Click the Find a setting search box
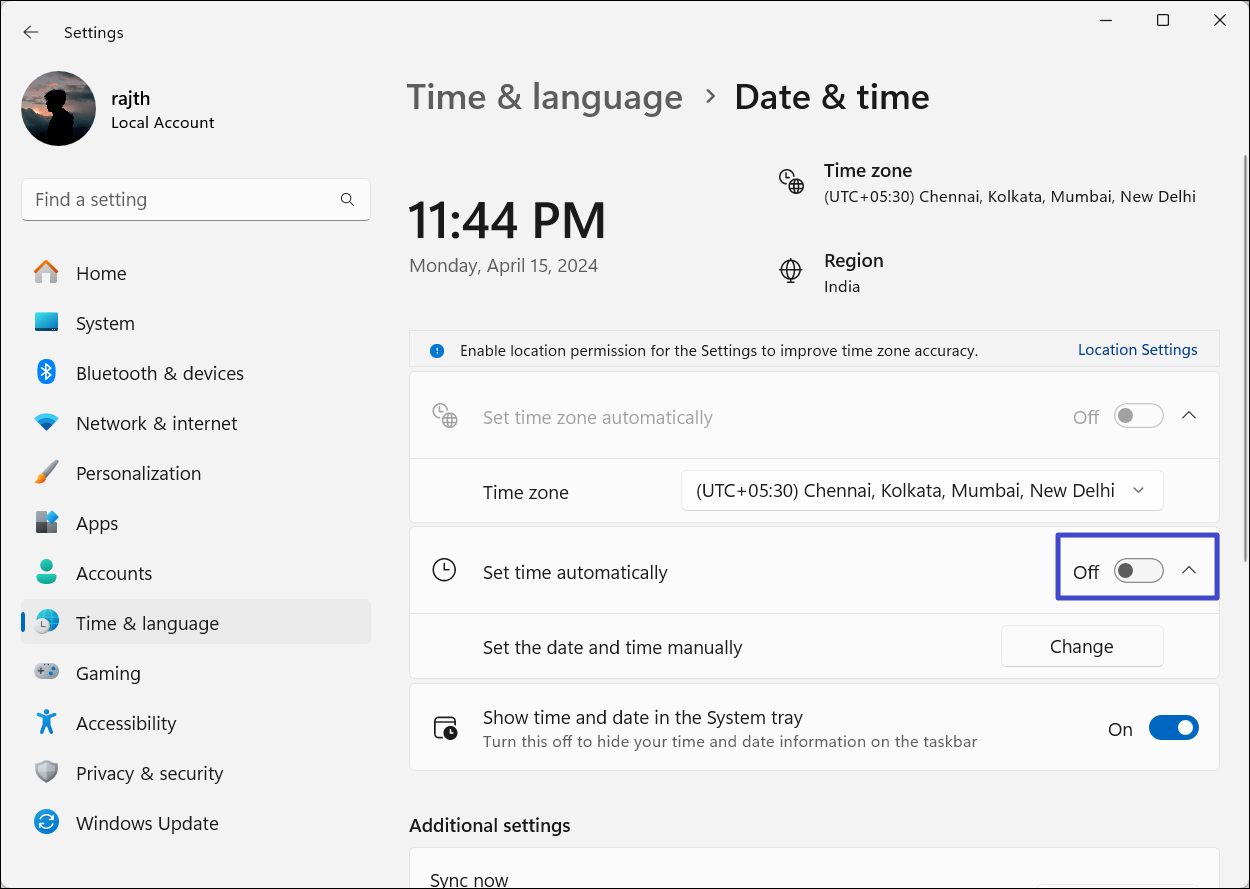The image size is (1250, 889). pyautogui.click(x=180, y=200)
